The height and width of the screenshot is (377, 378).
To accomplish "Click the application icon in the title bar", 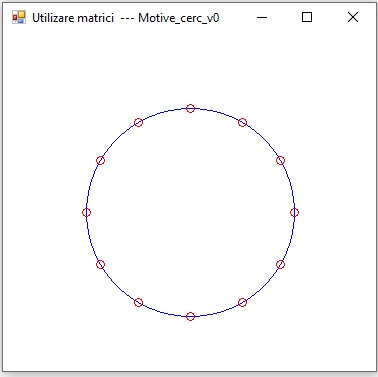I will tap(19, 17).
